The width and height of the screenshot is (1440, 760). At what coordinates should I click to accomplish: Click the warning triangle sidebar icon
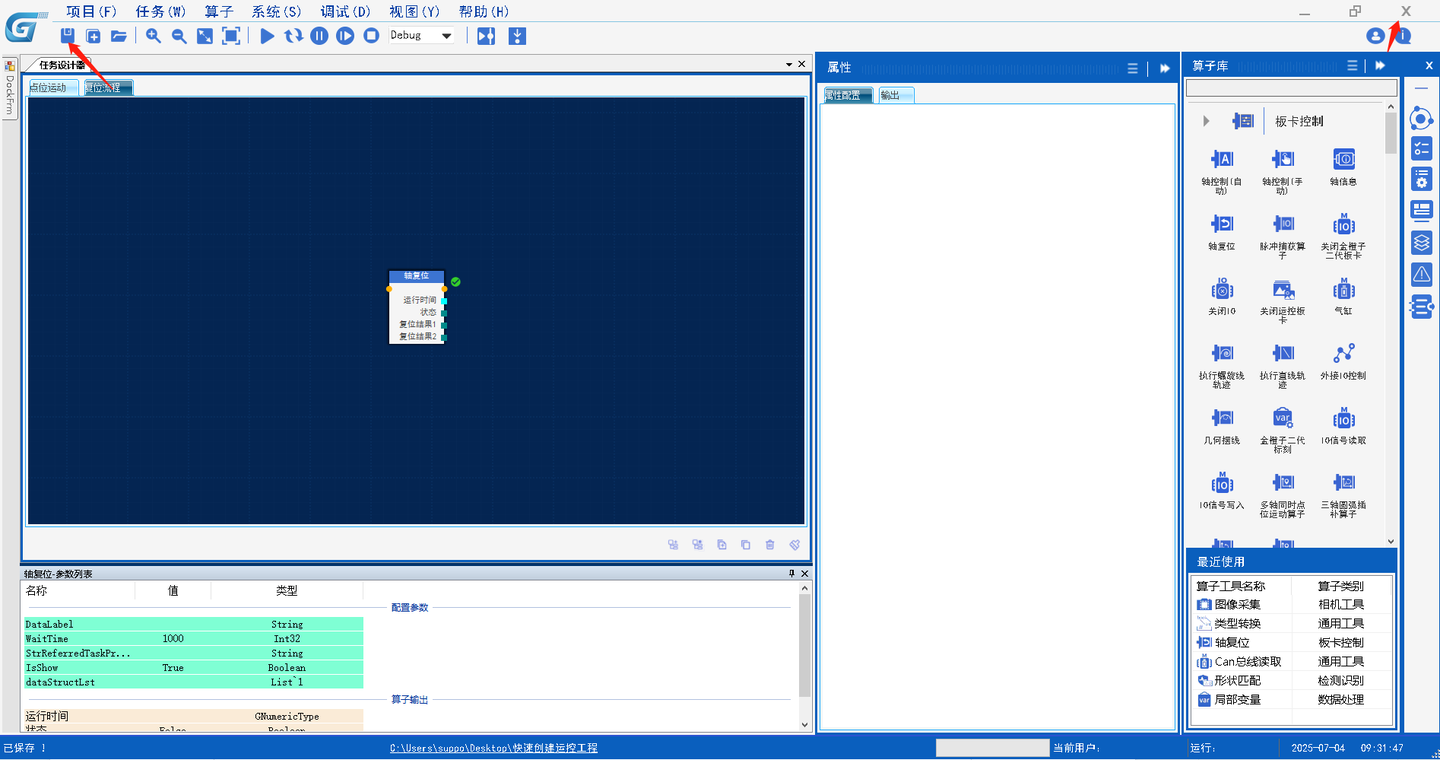1421,274
